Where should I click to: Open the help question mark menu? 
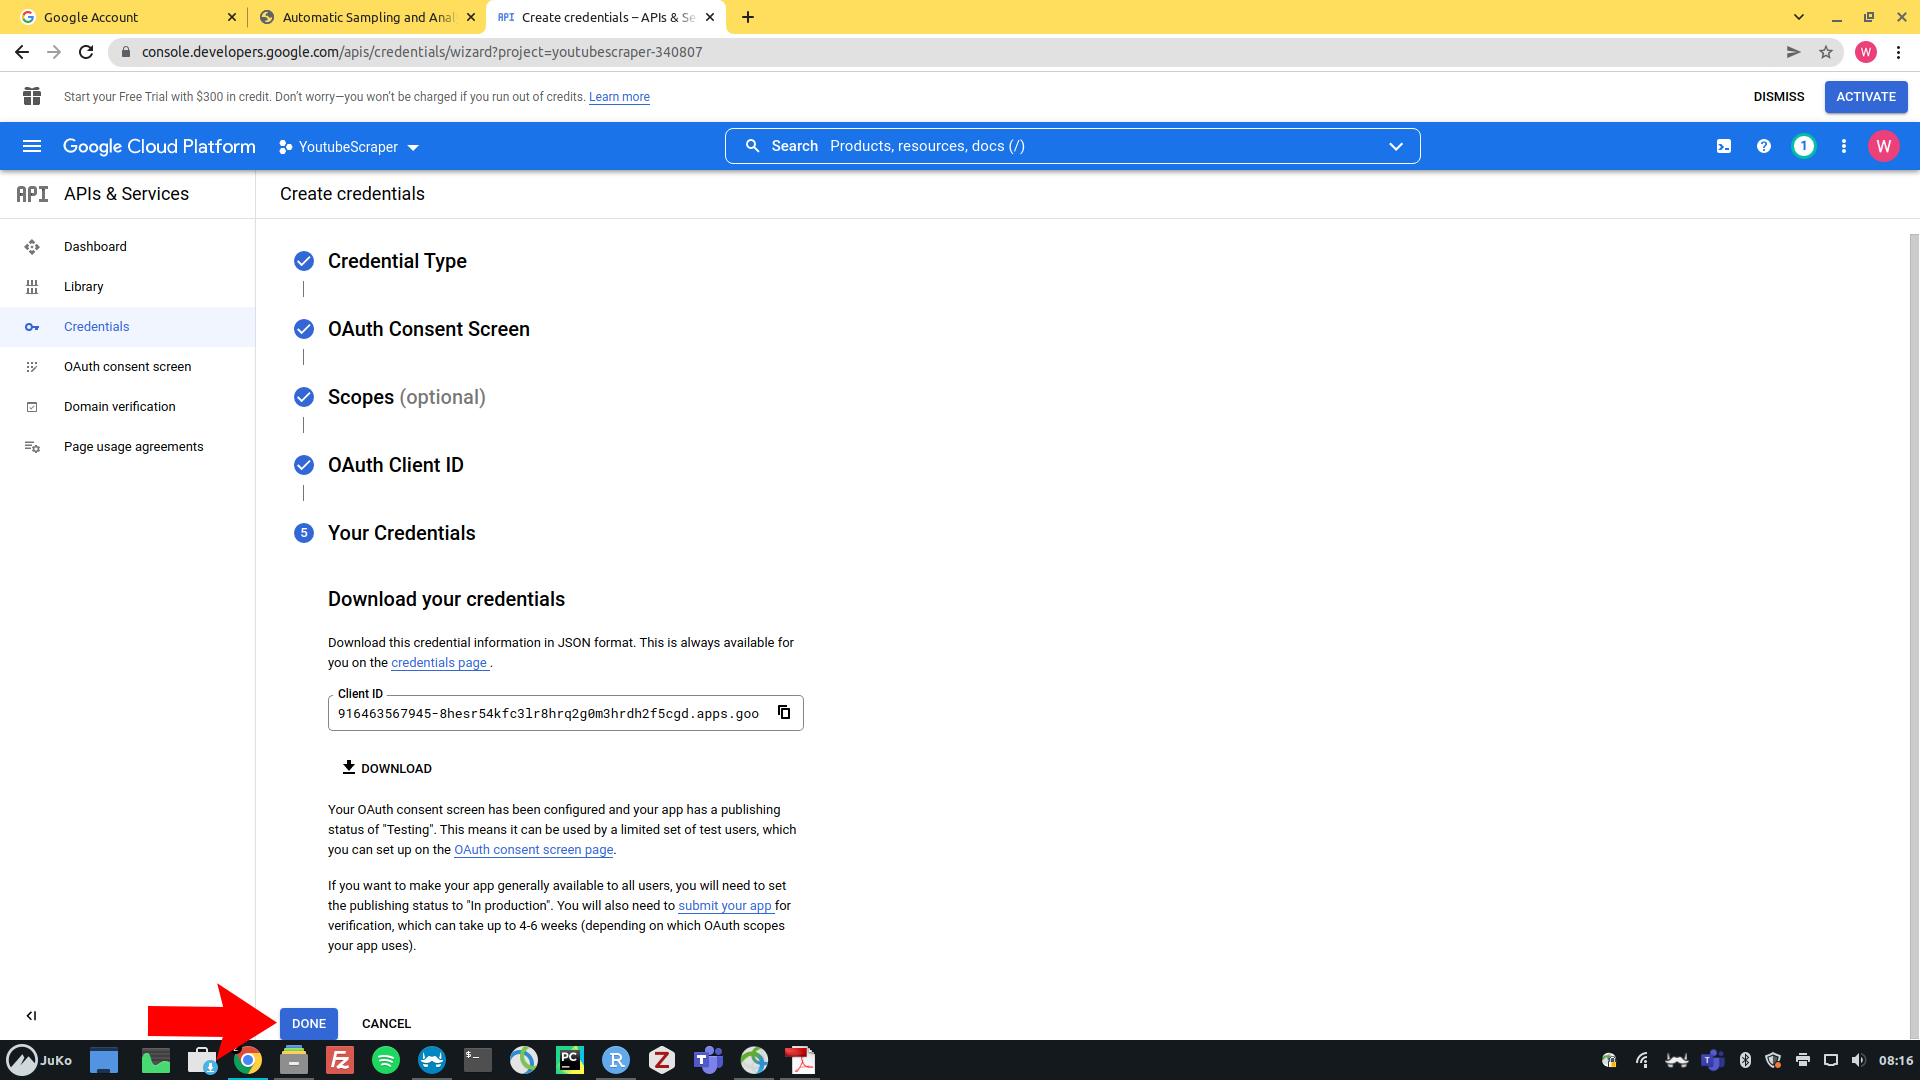(x=1764, y=146)
